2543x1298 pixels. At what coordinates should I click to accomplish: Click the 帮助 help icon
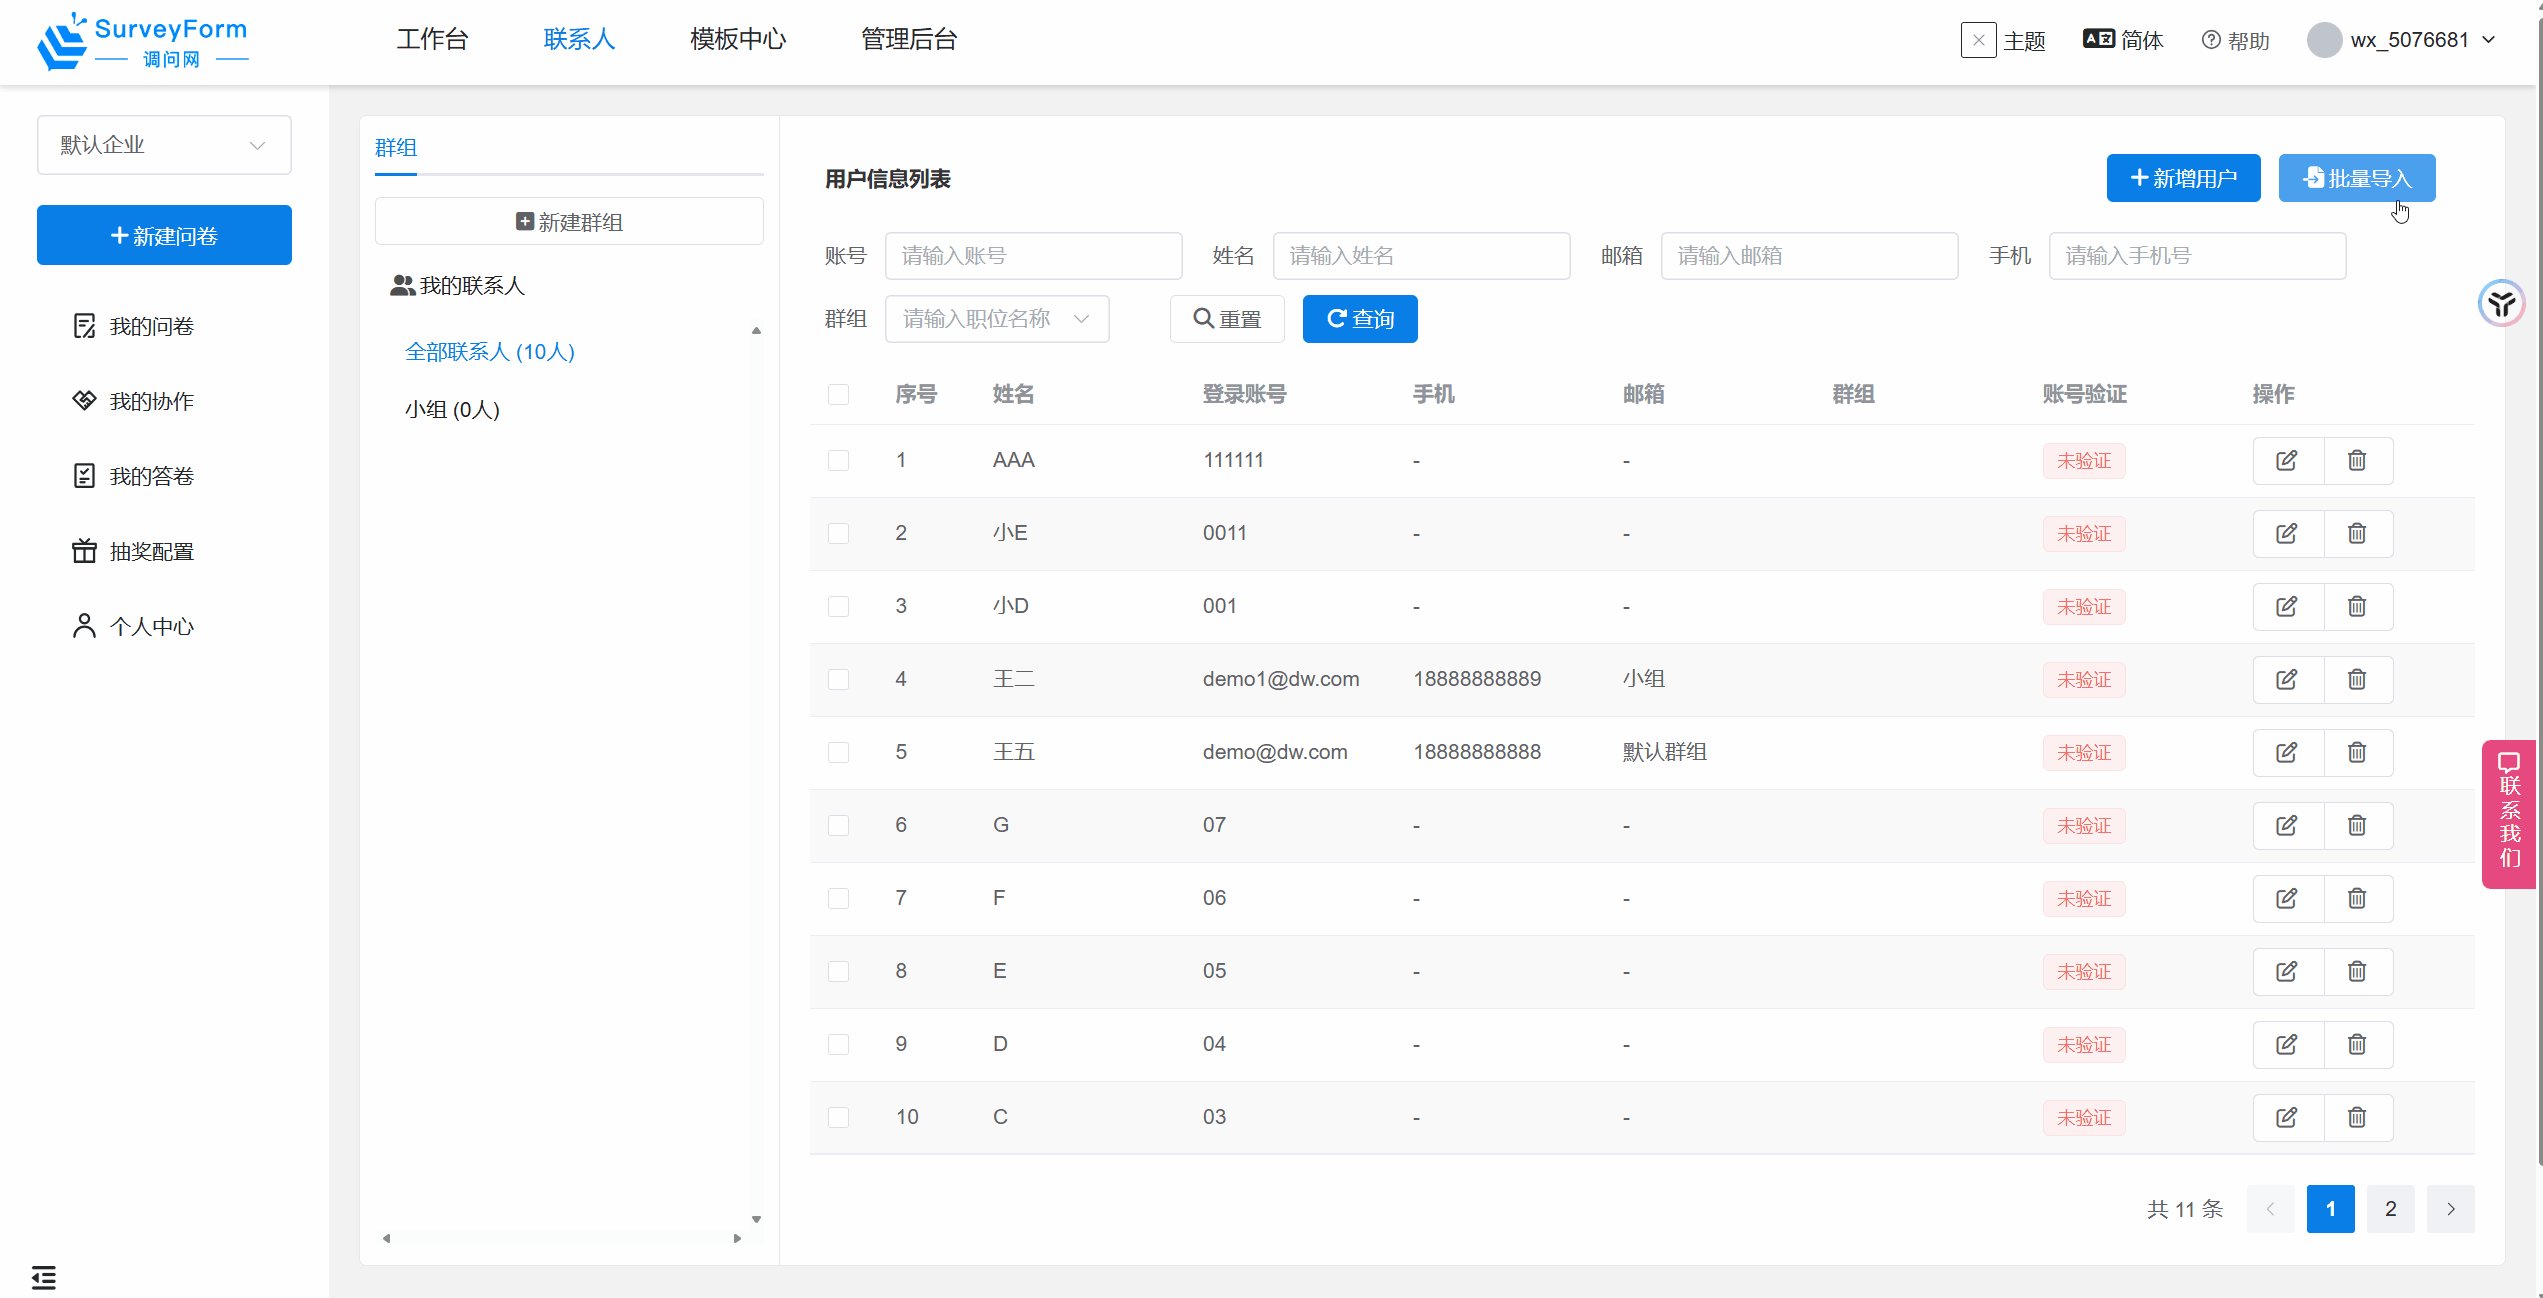click(x=2211, y=40)
